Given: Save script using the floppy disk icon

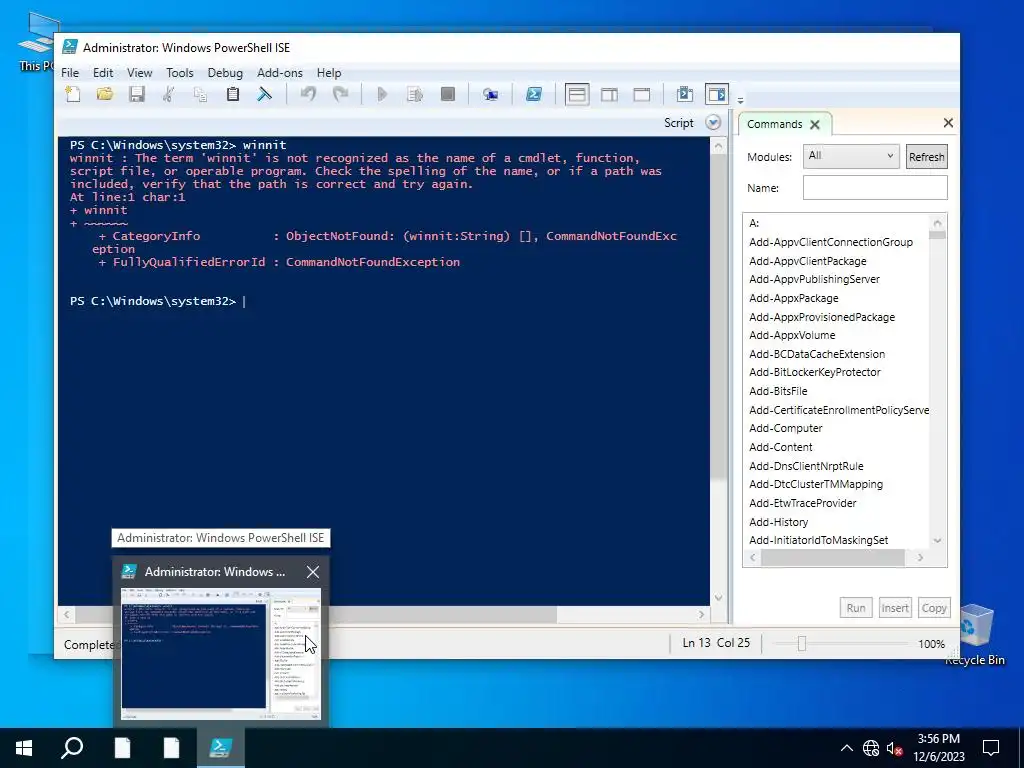Looking at the screenshot, I should [136, 94].
